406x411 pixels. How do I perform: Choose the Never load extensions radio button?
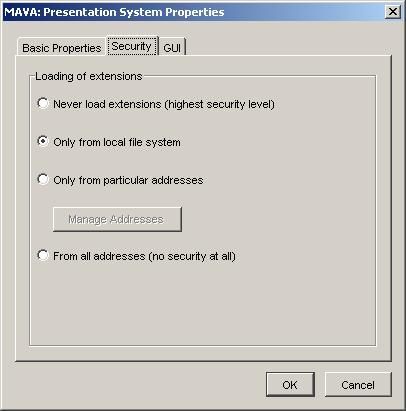(43, 103)
